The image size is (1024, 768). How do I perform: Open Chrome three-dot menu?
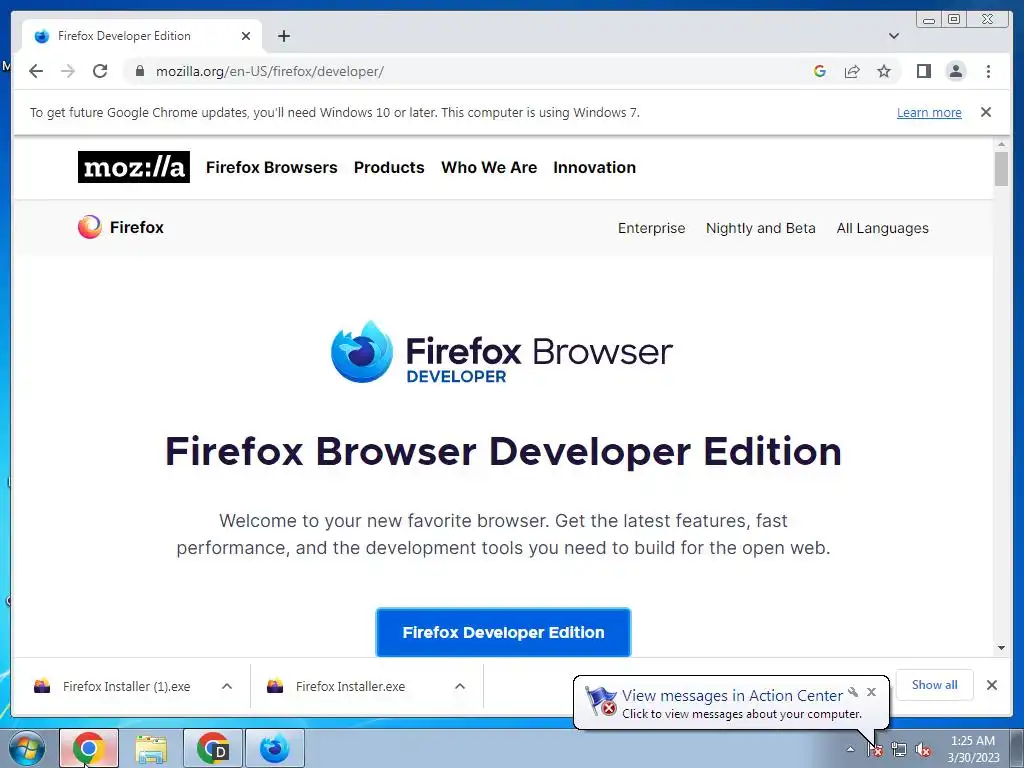988,71
